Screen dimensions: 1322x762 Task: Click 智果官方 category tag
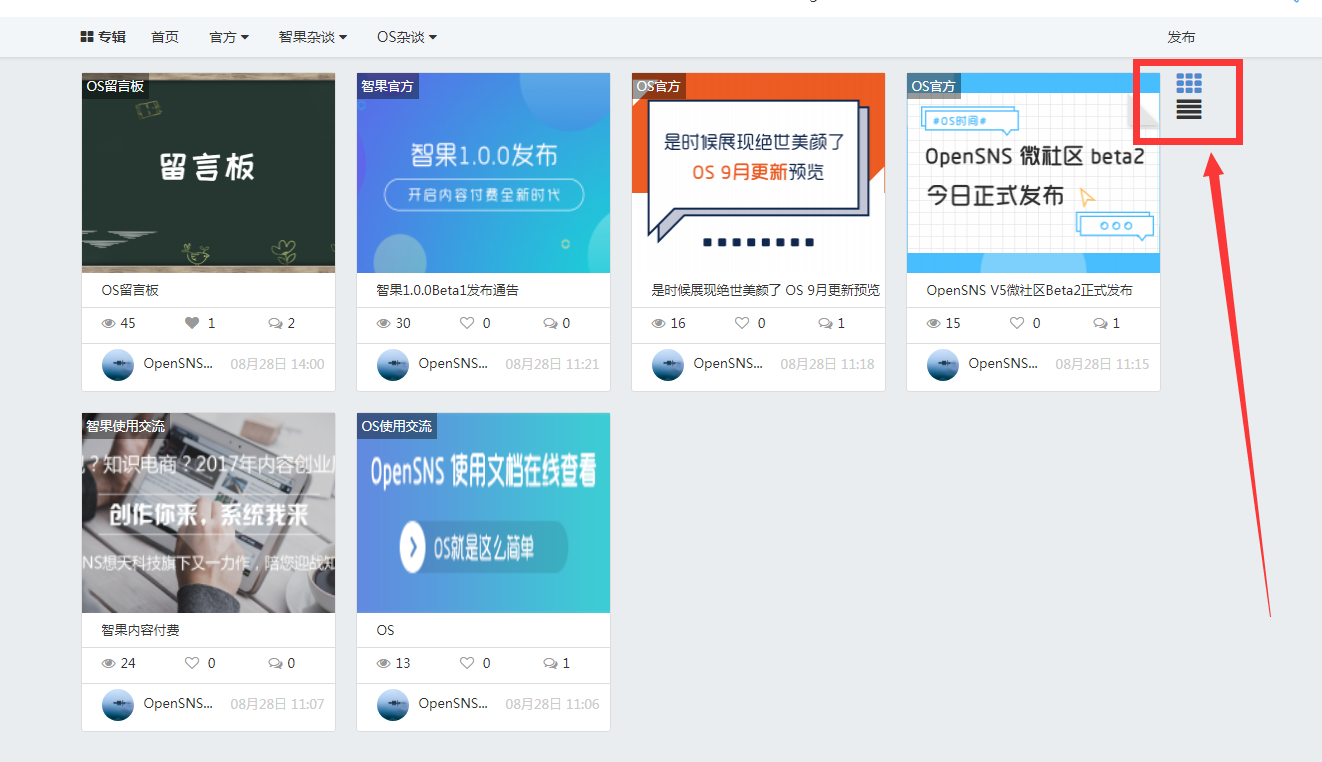[387, 86]
